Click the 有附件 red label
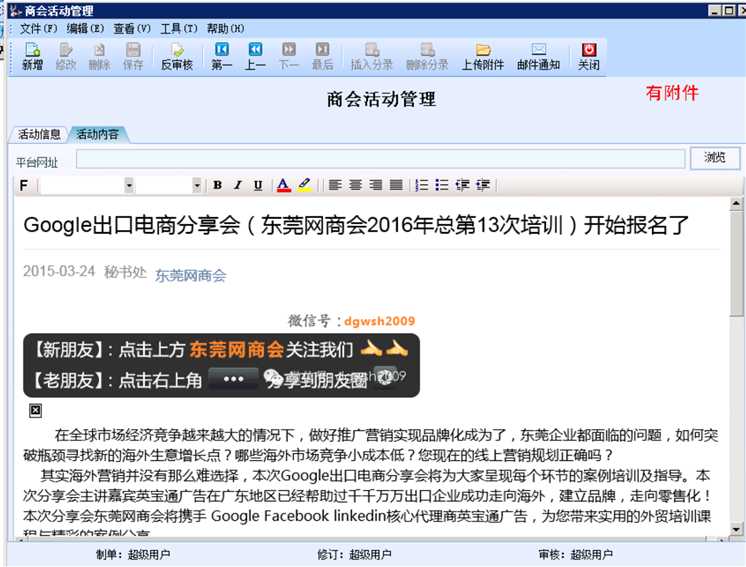 [x=672, y=93]
